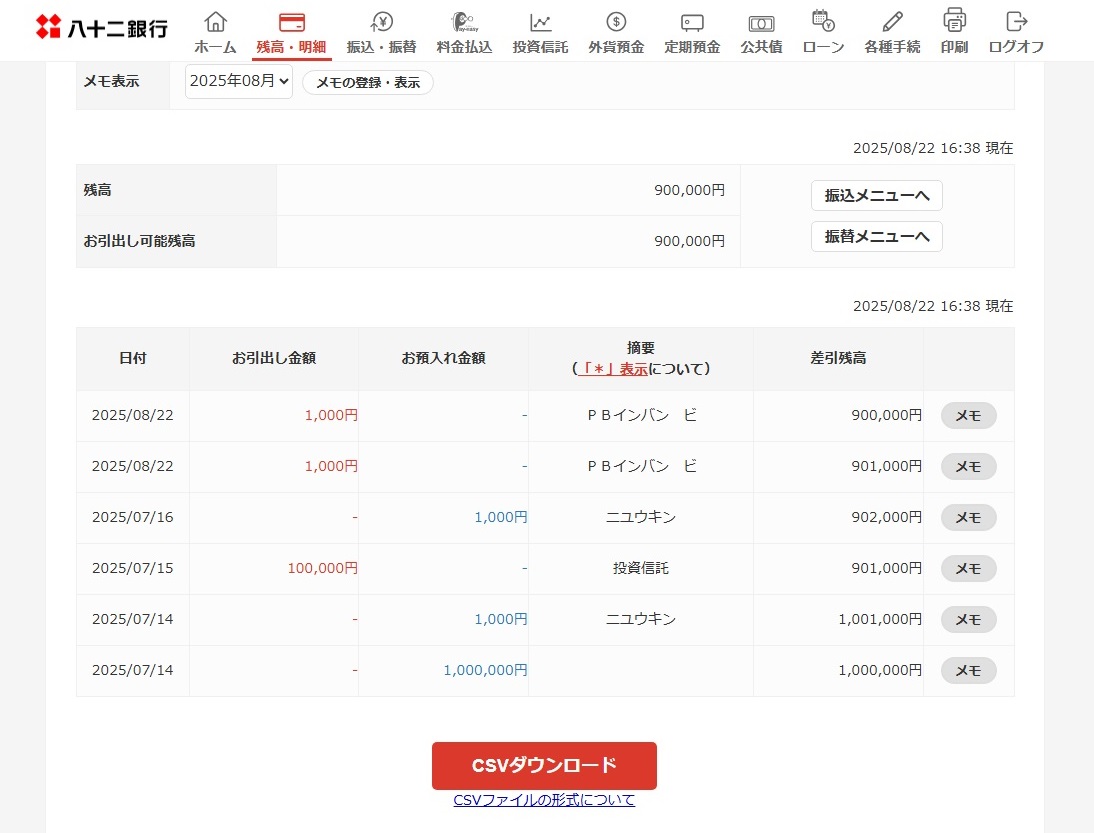
Task: Log off using the ログオフ icon
Action: pyautogui.click(x=1016, y=22)
